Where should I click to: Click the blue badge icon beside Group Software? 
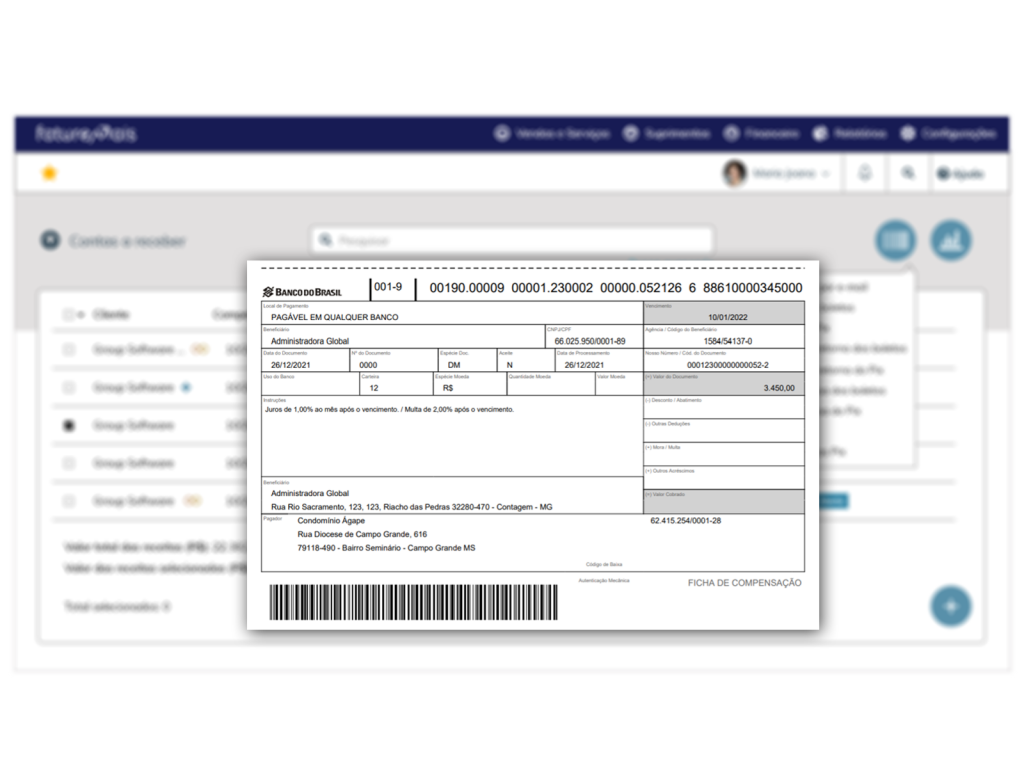click(186, 387)
